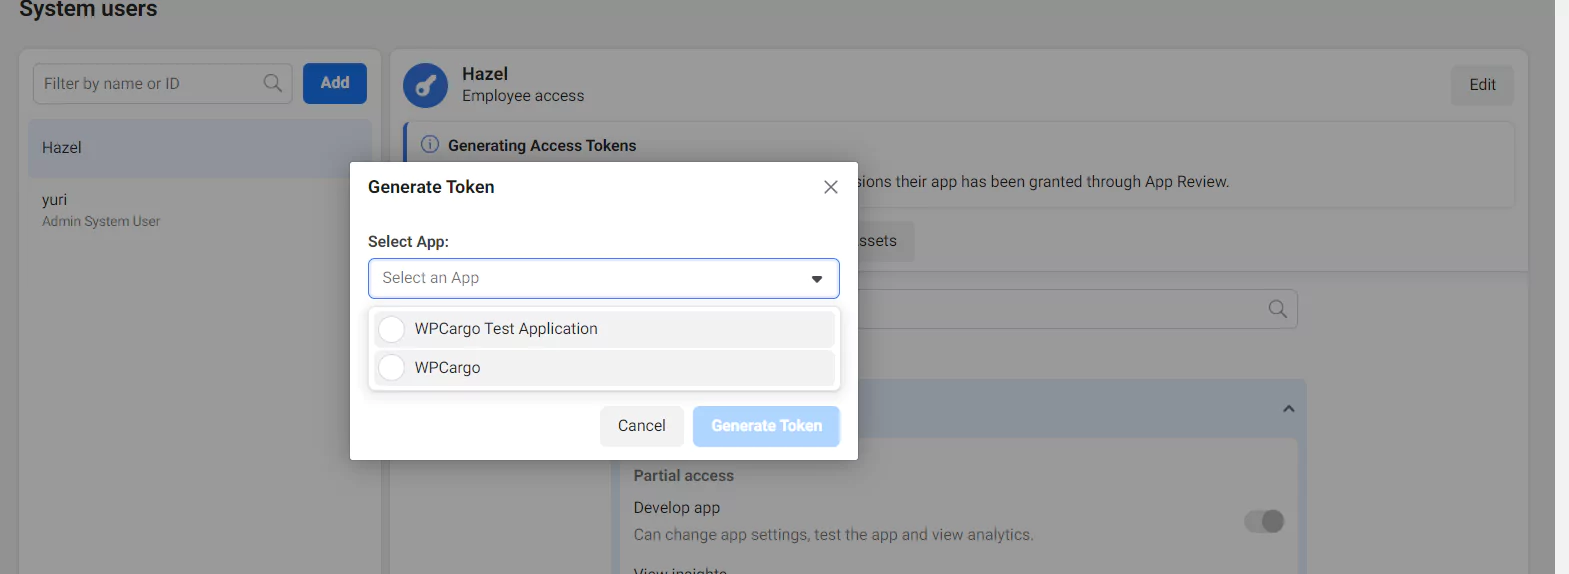Click the key avatar icon beside Hazel
This screenshot has width=1569, height=574.
click(425, 86)
